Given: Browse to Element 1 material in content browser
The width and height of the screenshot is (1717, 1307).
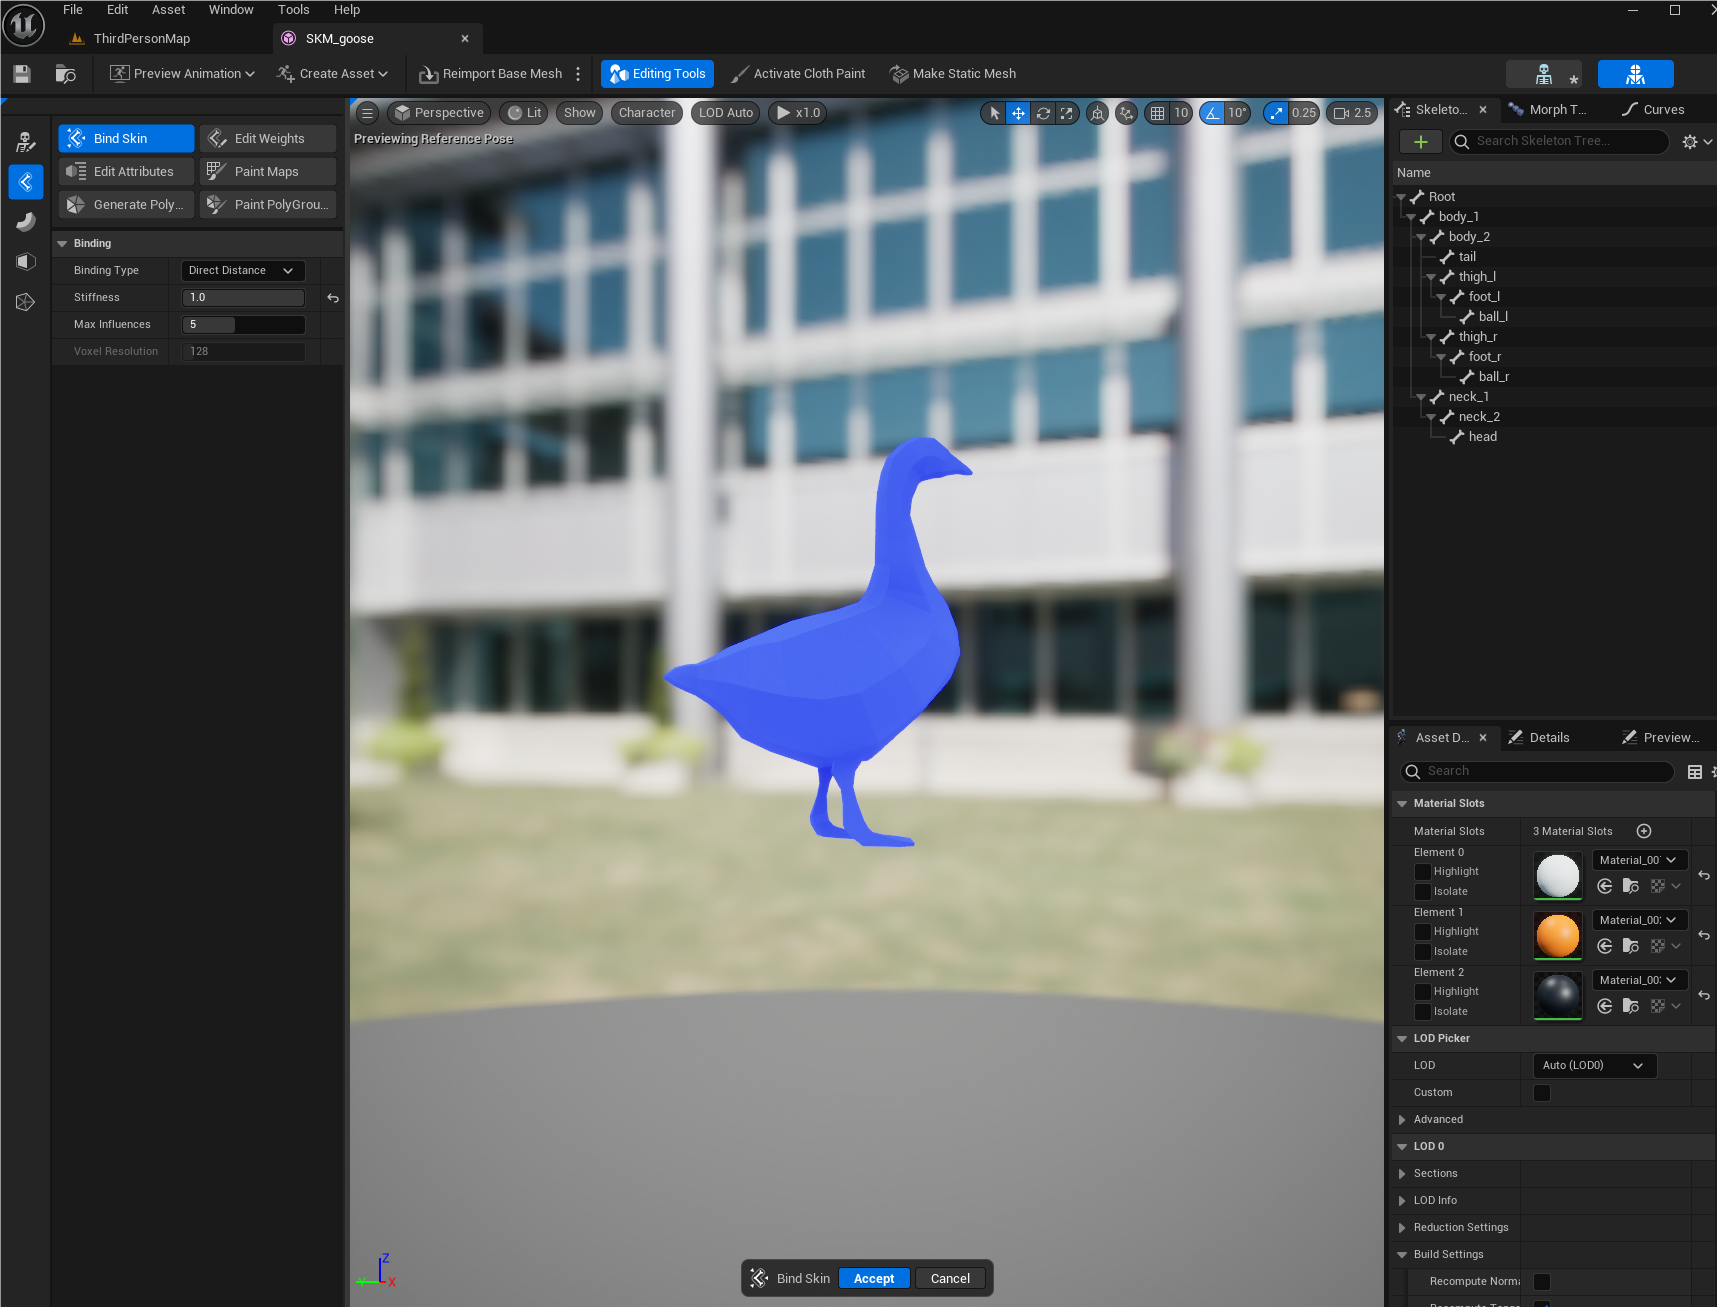Looking at the screenshot, I should 1631,946.
